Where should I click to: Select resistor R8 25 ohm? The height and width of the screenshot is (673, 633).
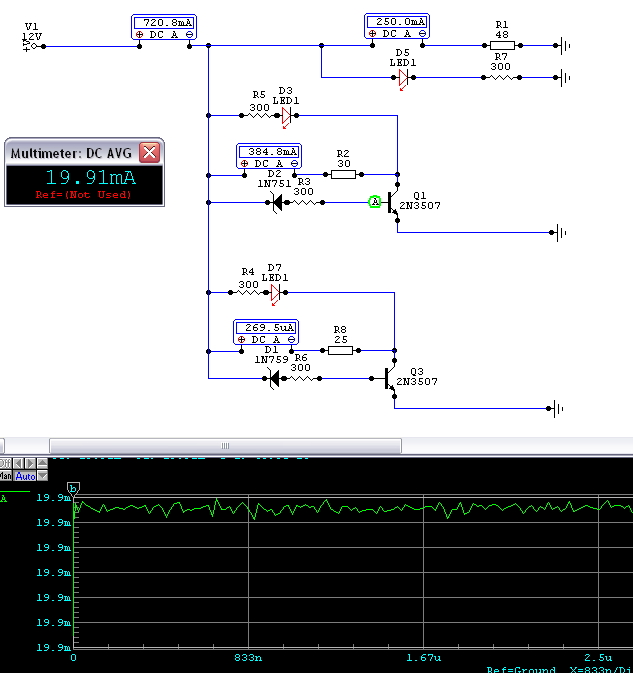pos(340,350)
